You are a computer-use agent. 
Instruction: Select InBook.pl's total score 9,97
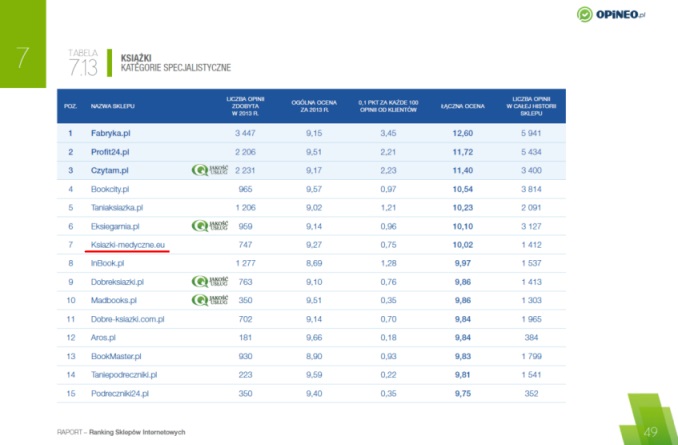[x=463, y=263]
